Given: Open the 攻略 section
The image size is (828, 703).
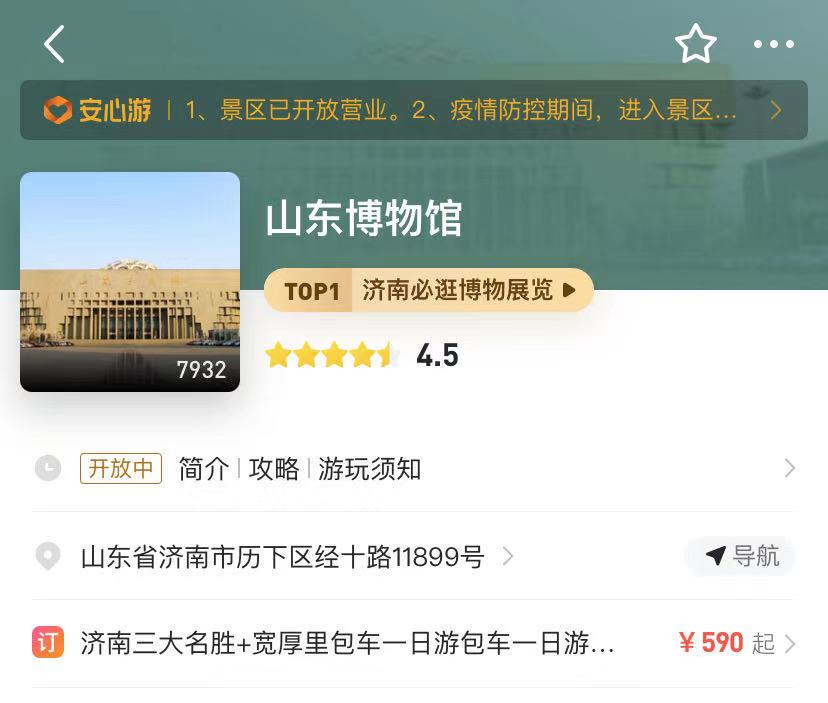Looking at the screenshot, I should click(274, 468).
